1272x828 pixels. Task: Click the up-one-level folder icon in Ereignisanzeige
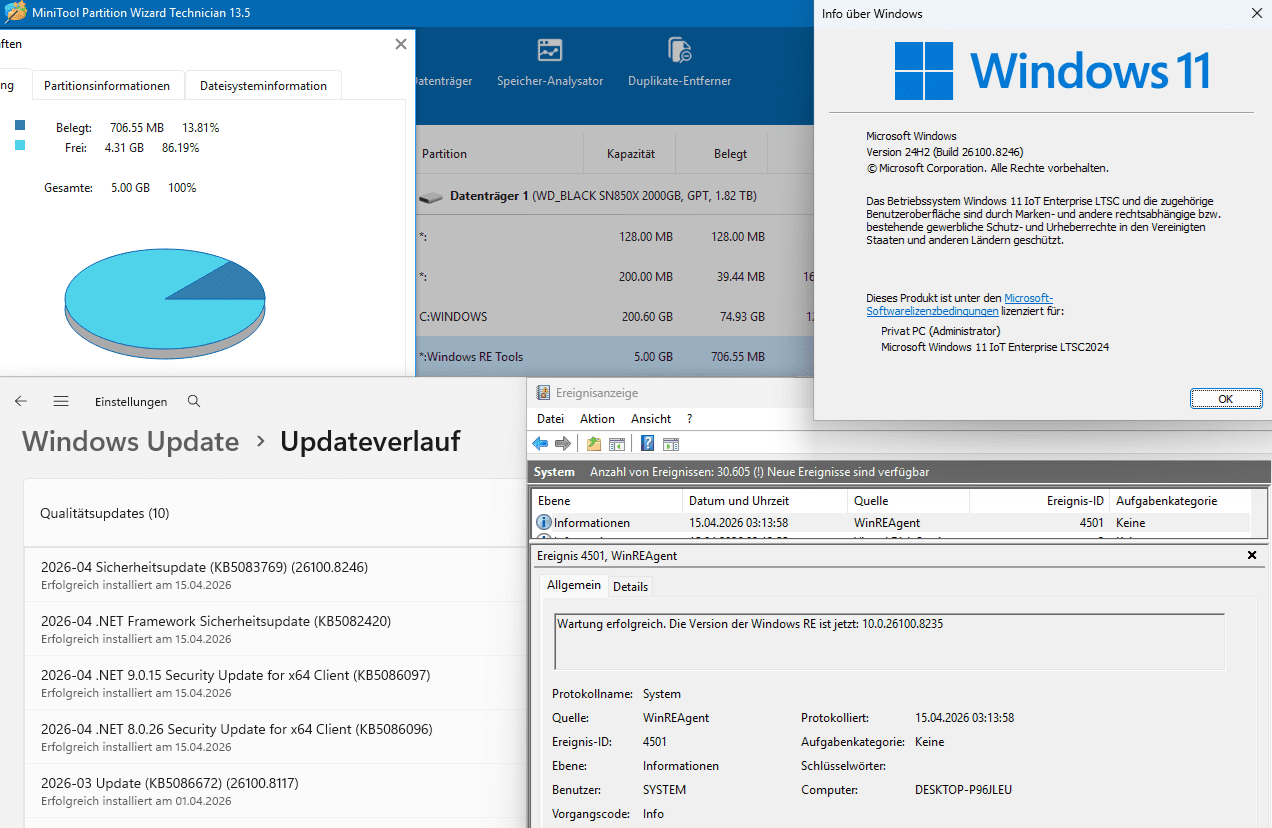pyautogui.click(x=594, y=444)
